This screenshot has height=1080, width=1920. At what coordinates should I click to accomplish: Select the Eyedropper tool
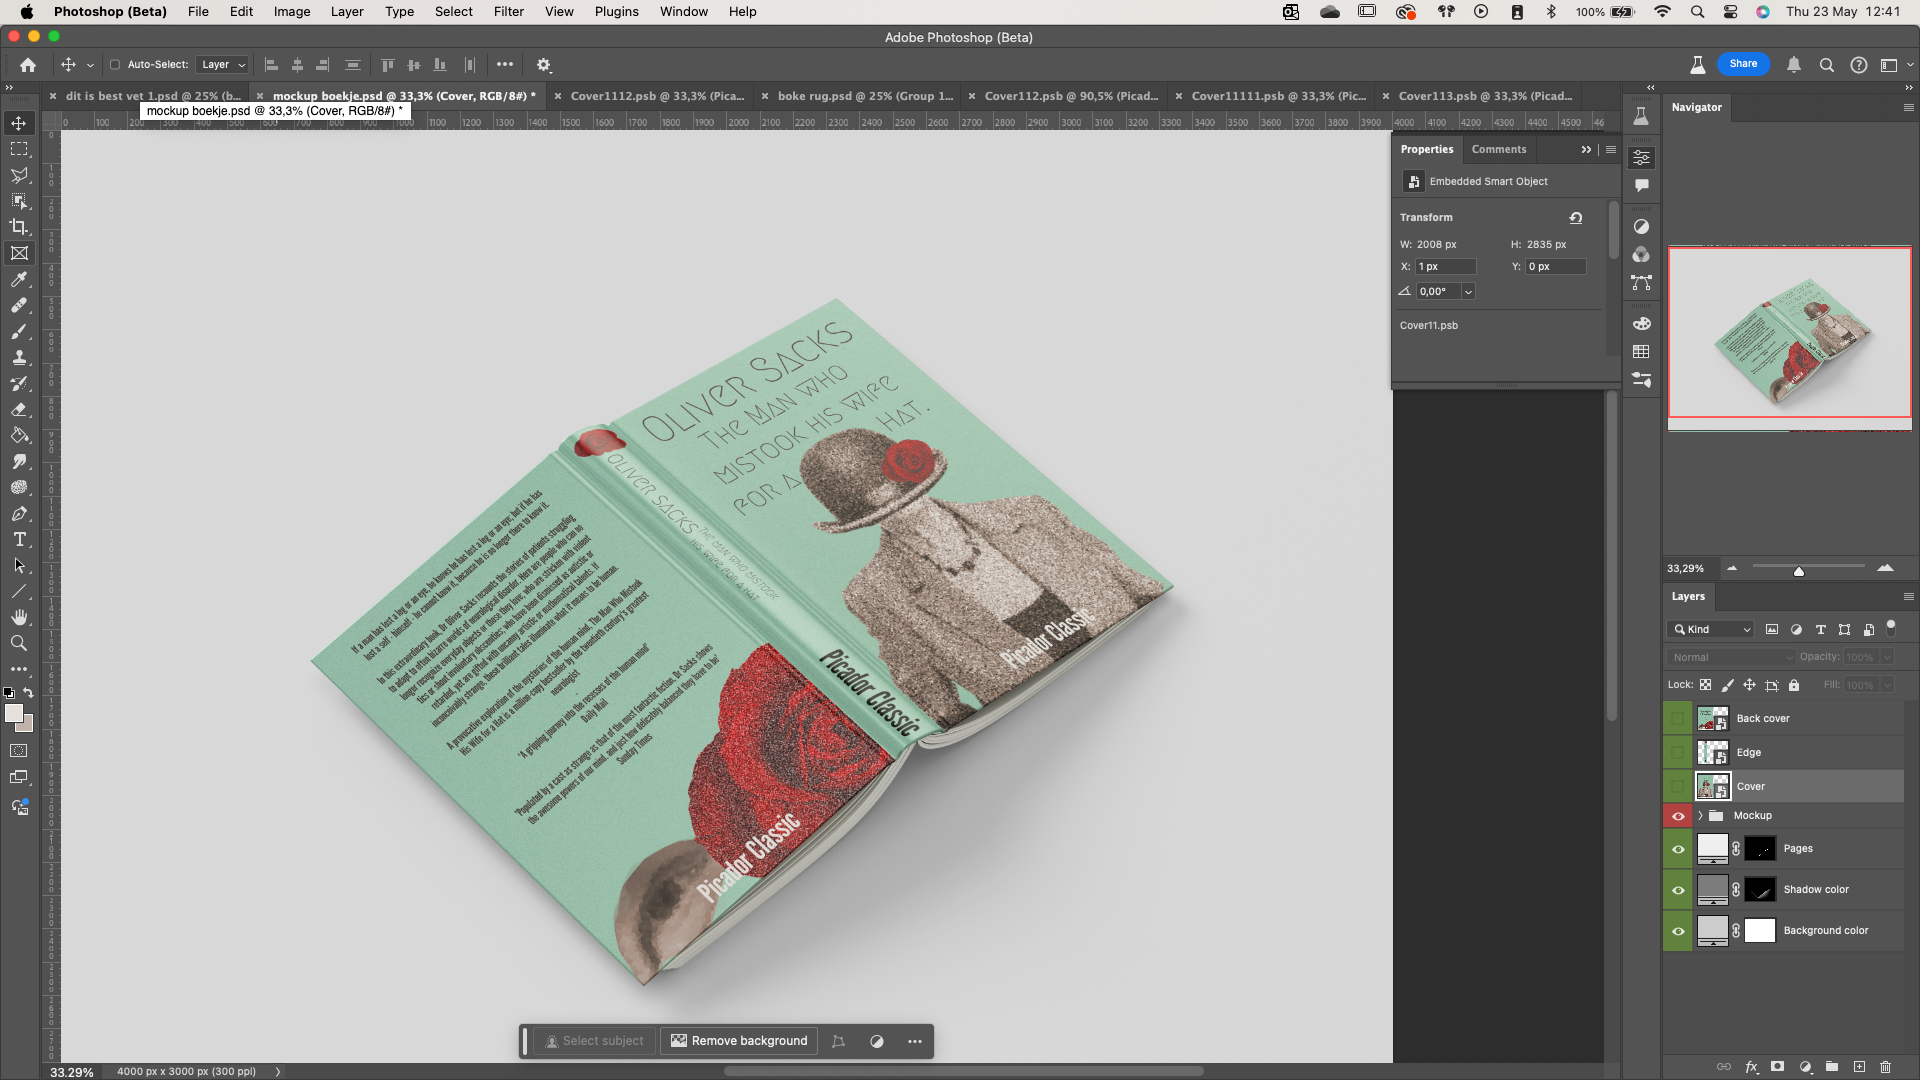pos(19,280)
